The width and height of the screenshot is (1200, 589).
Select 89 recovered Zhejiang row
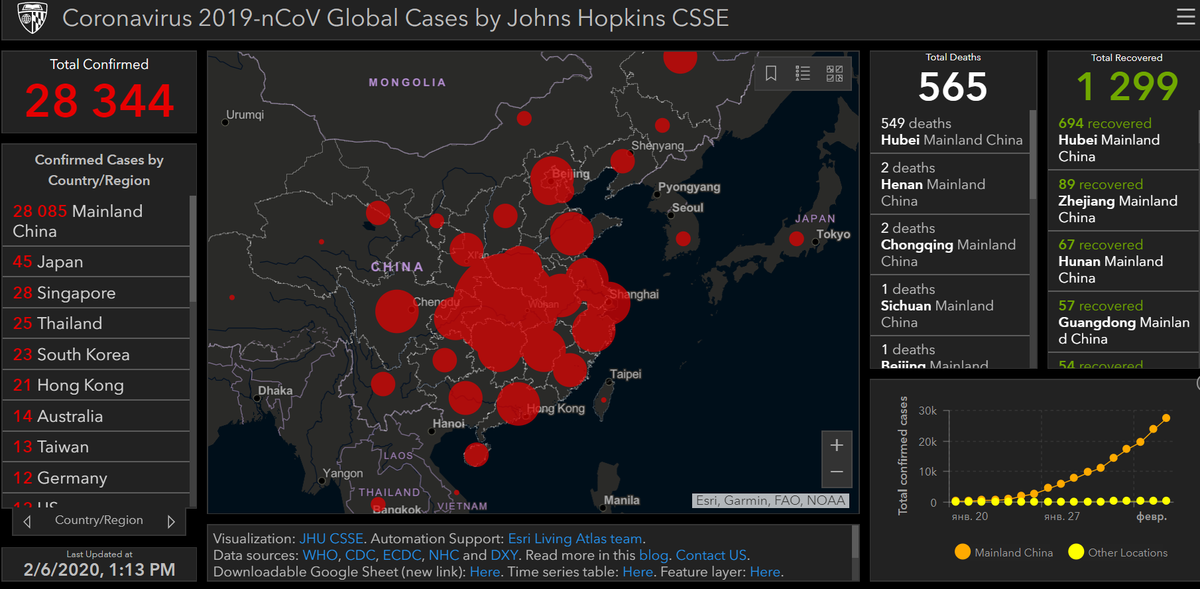click(1121, 201)
